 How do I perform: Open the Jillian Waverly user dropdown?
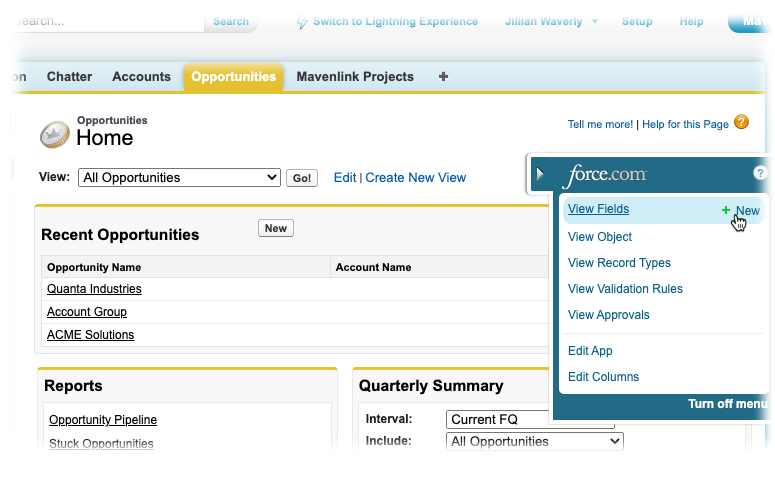[x=551, y=22]
